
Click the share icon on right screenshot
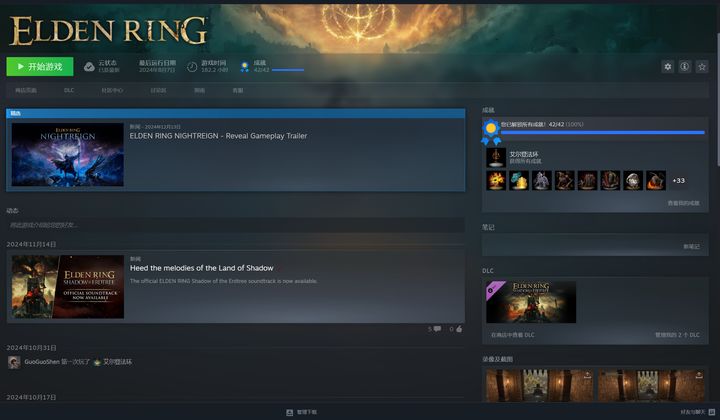click(699, 375)
